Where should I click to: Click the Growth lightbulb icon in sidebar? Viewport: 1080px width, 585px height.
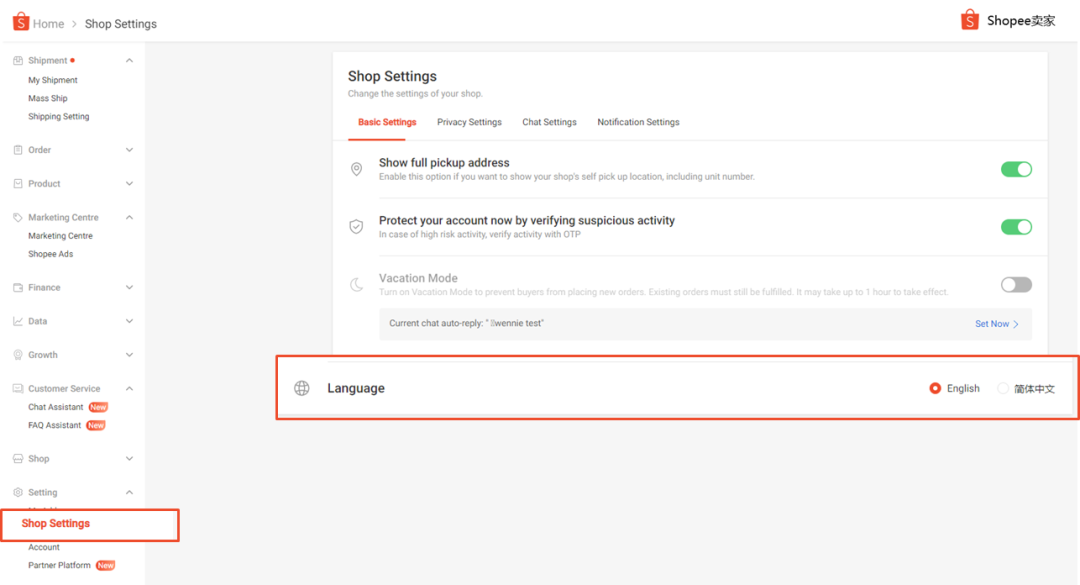point(18,355)
